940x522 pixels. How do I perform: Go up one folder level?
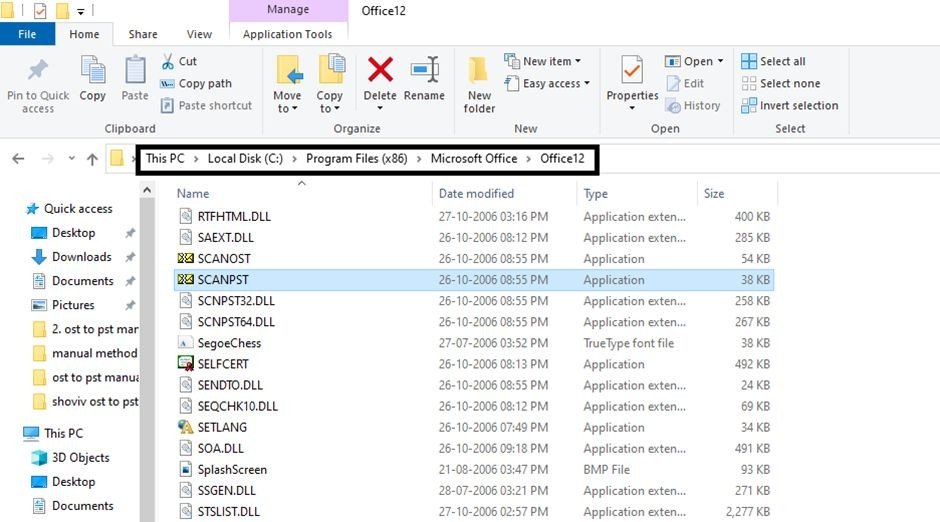click(x=92, y=159)
